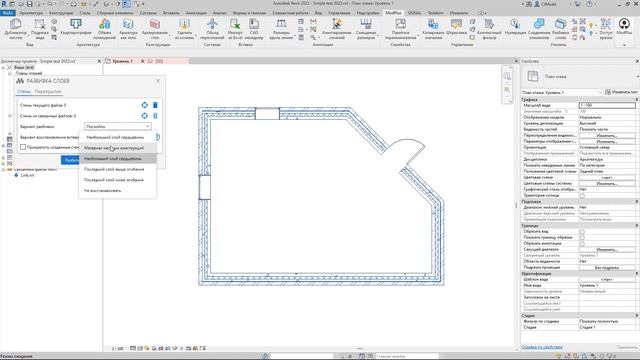Open the ModPlus round logo button

click(624, 24)
